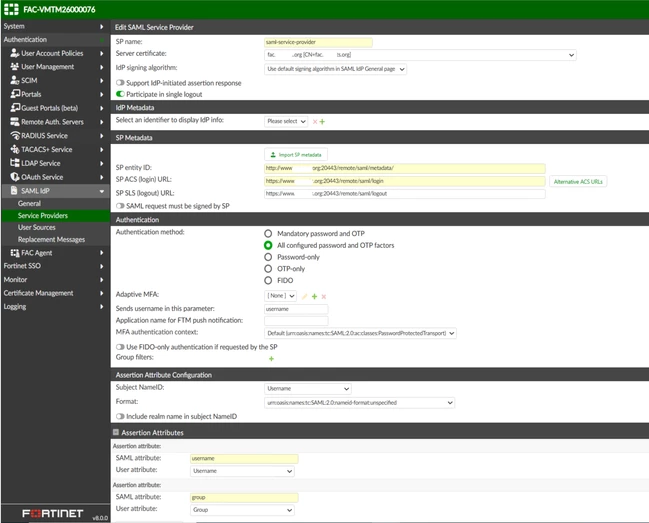Click SP ACS (login) URL field
Viewport: 649px width, 523px height.
tap(405, 181)
